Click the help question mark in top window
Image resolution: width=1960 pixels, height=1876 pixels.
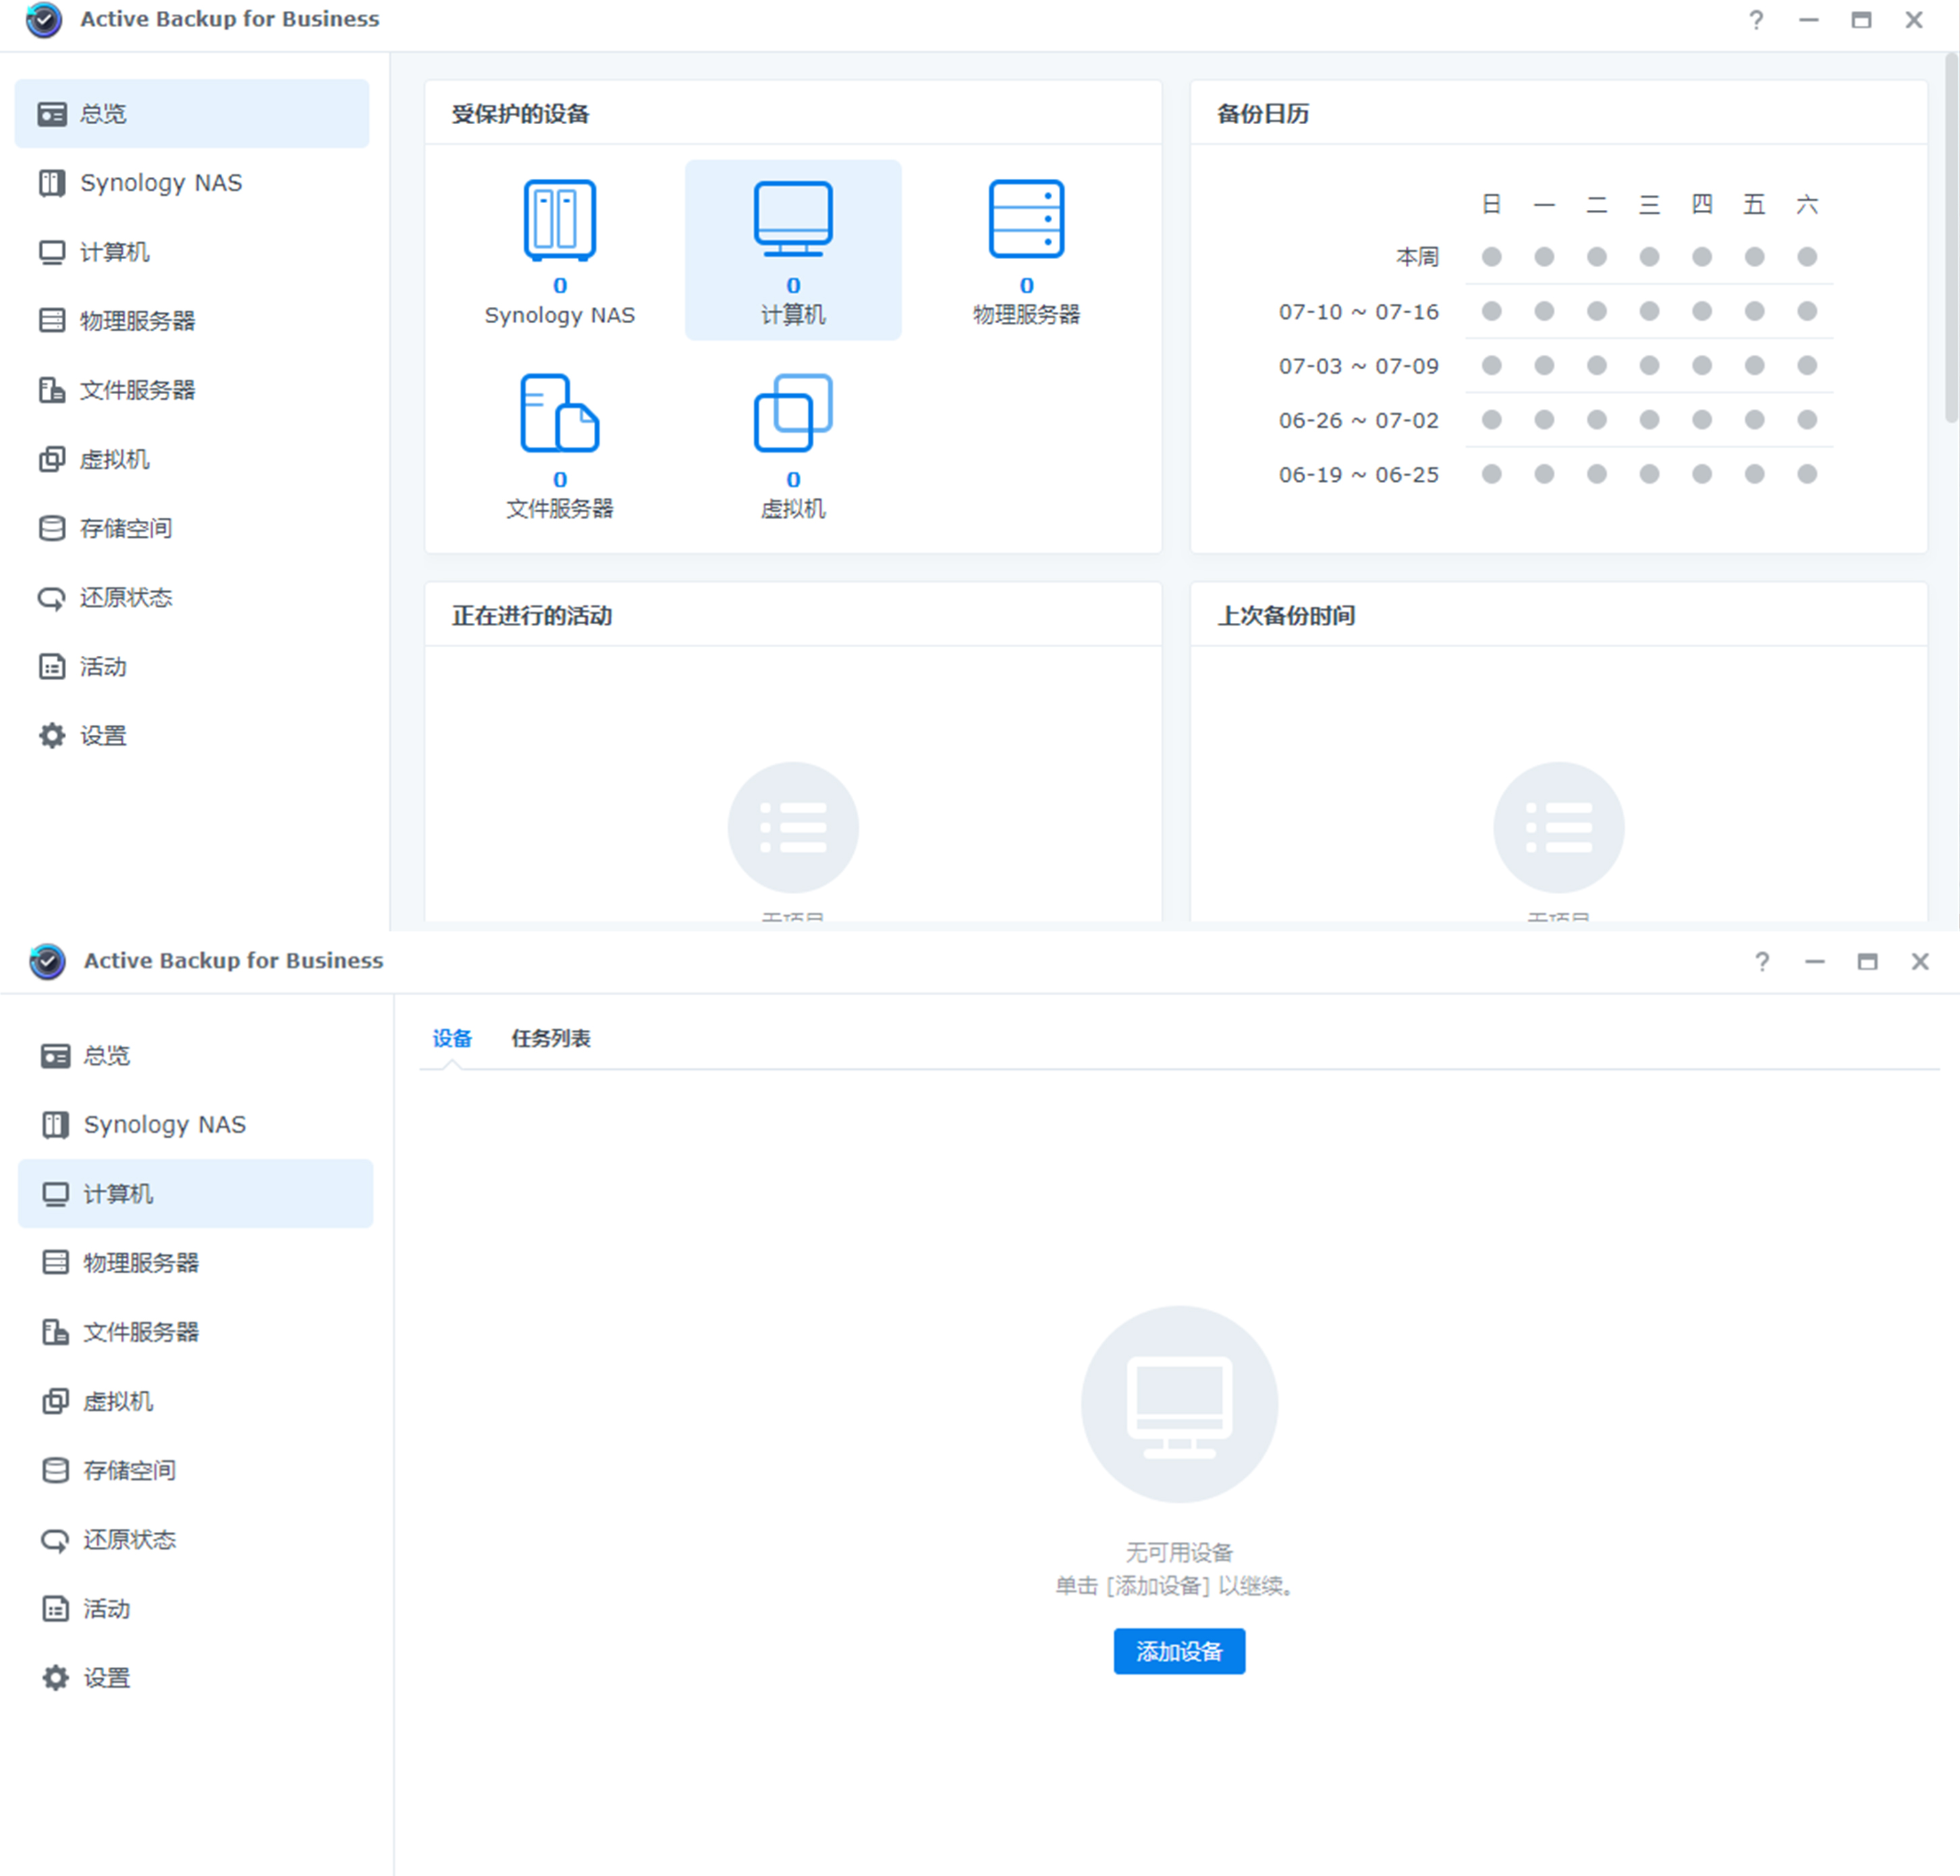tap(1756, 20)
